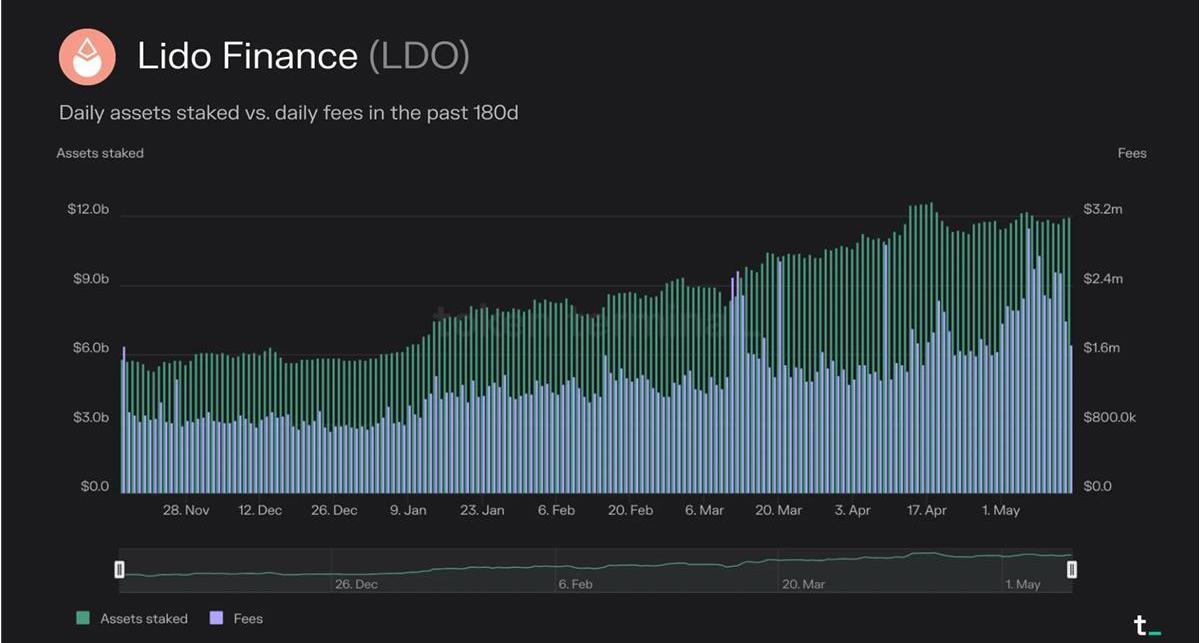
Task: Click the "(LDO)" ticker text
Action: [419, 56]
